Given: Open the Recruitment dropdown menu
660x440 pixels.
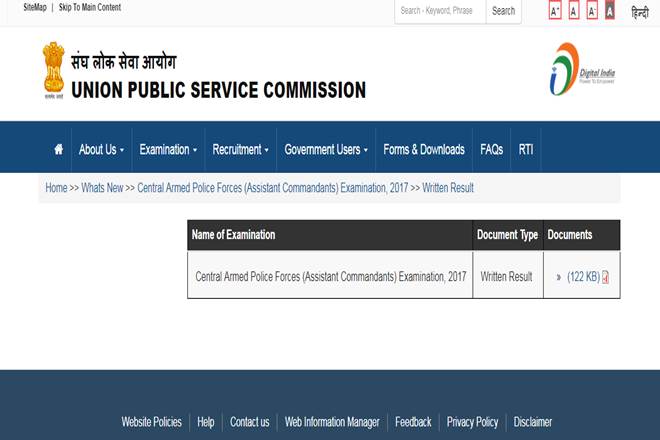Looking at the screenshot, I should coord(241,149).
